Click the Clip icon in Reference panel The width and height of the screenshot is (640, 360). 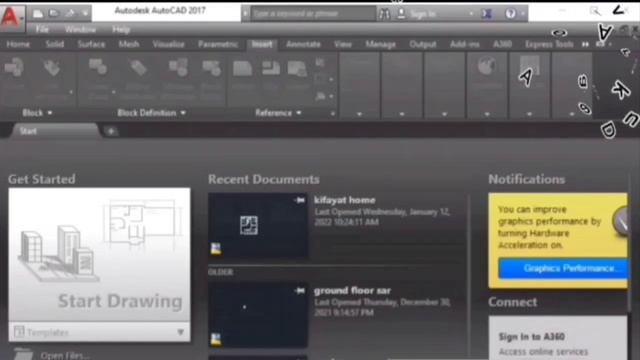pos(271,68)
